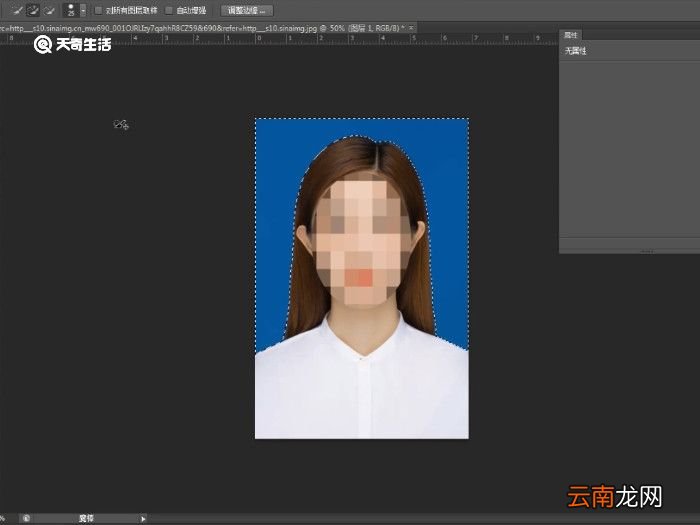Switch to the 属性 panel tab
The image size is (700, 525).
pos(571,35)
